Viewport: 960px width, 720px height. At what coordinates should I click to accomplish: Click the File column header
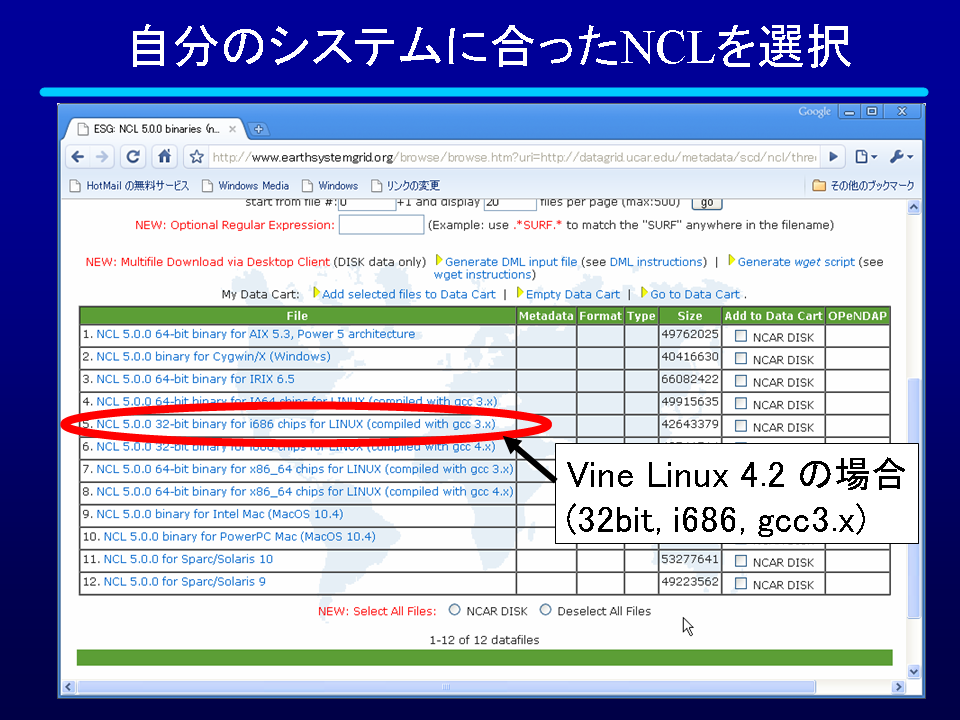click(298, 316)
